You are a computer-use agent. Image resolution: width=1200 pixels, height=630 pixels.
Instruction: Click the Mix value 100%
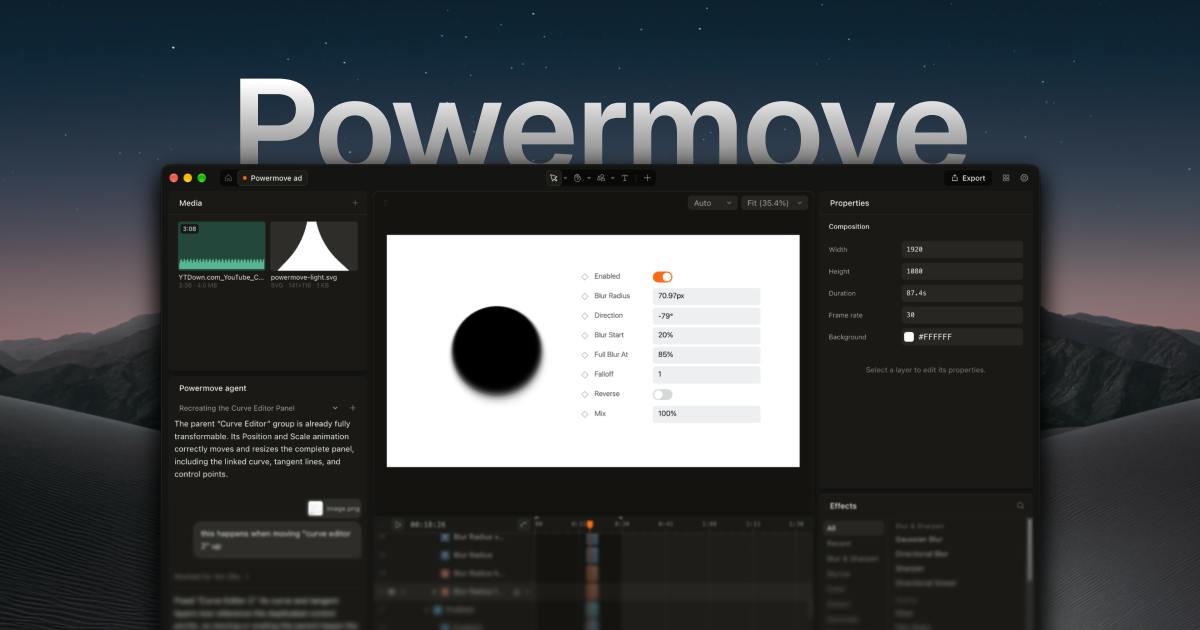pyautogui.click(x=706, y=414)
